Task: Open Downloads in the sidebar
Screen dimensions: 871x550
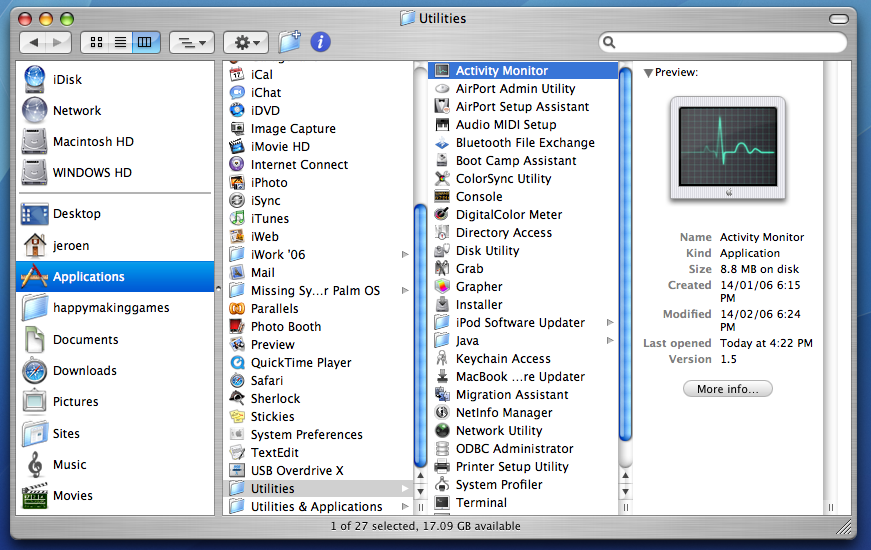Action: coord(115,371)
